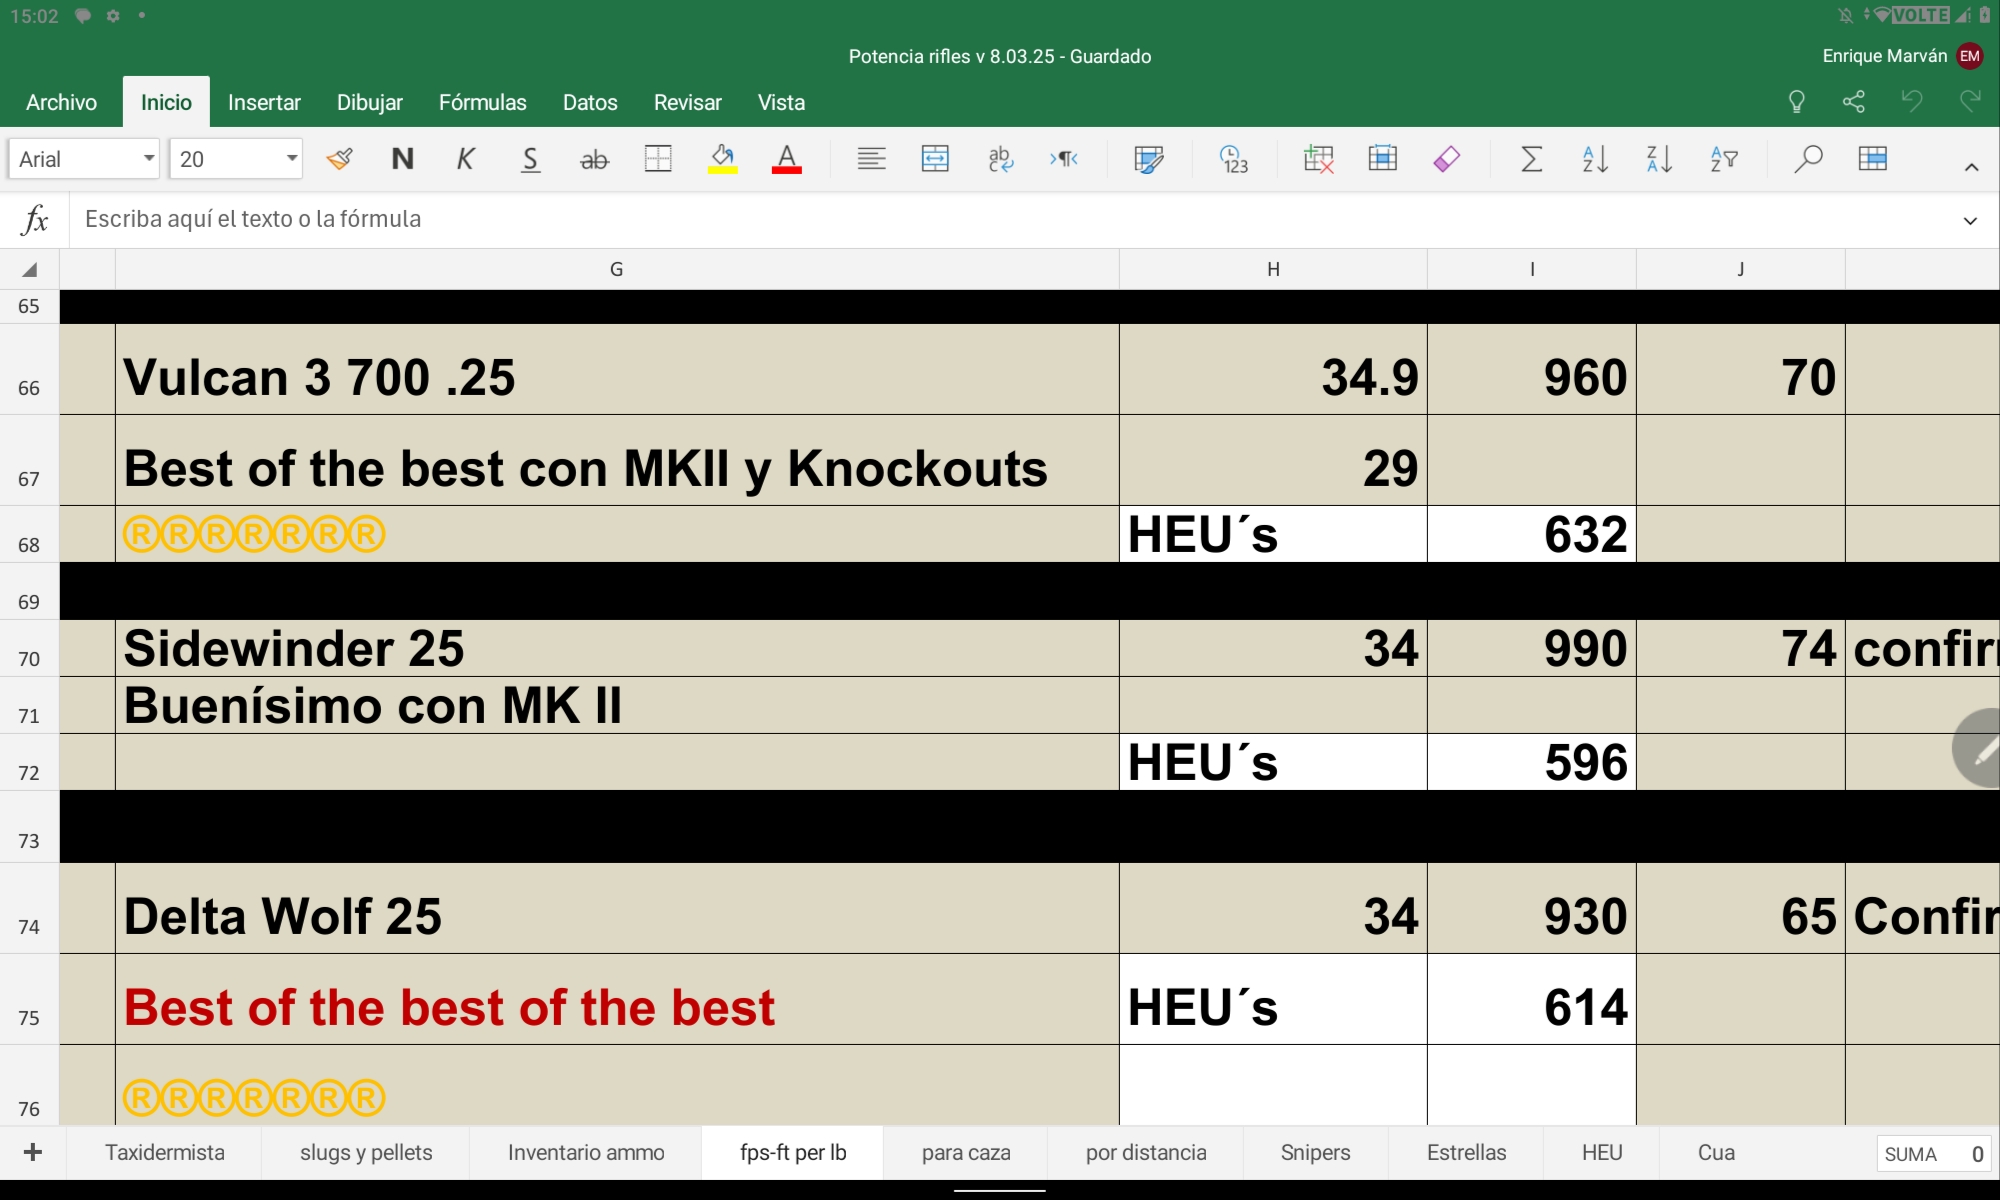Switch to the Revisar tab
Viewport: 2000px width, 1200px height.
coord(687,102)
